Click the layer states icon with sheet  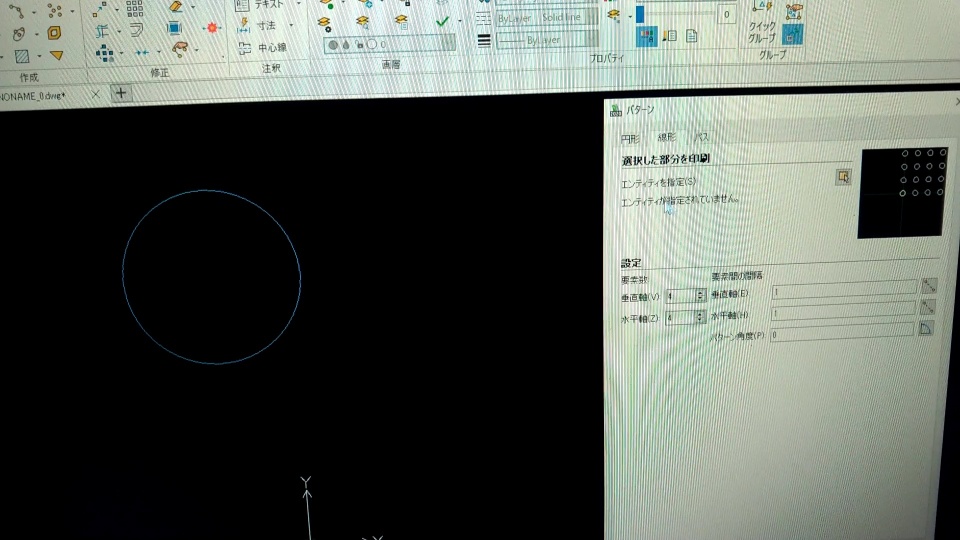402,22
